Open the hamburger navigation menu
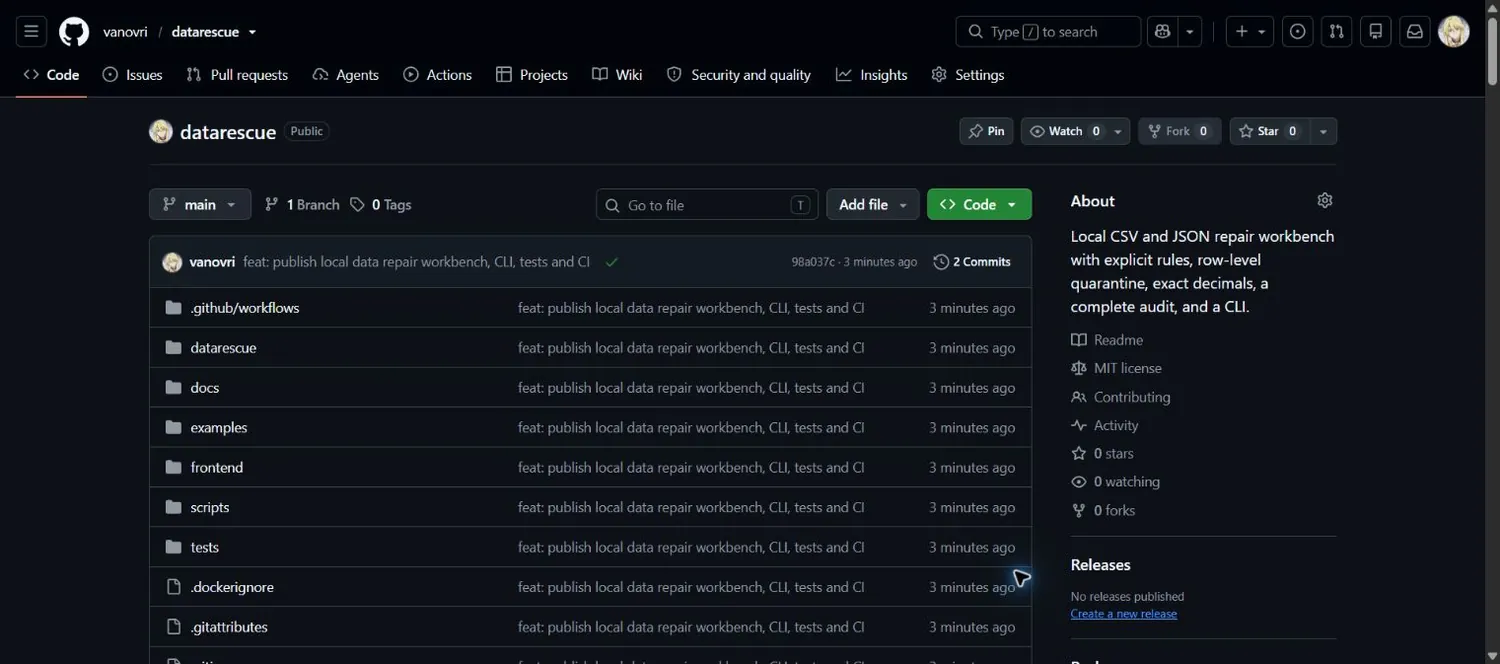The image size is (1500, 664). 31,32
